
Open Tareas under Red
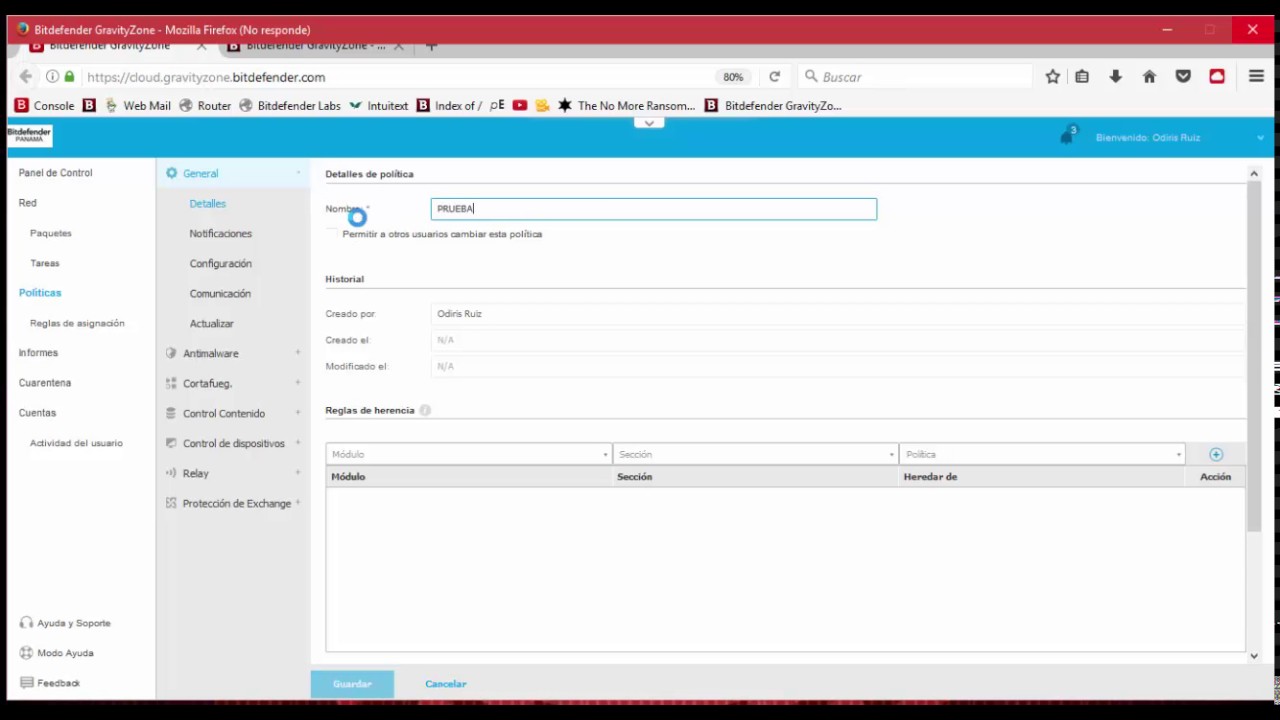44,263
